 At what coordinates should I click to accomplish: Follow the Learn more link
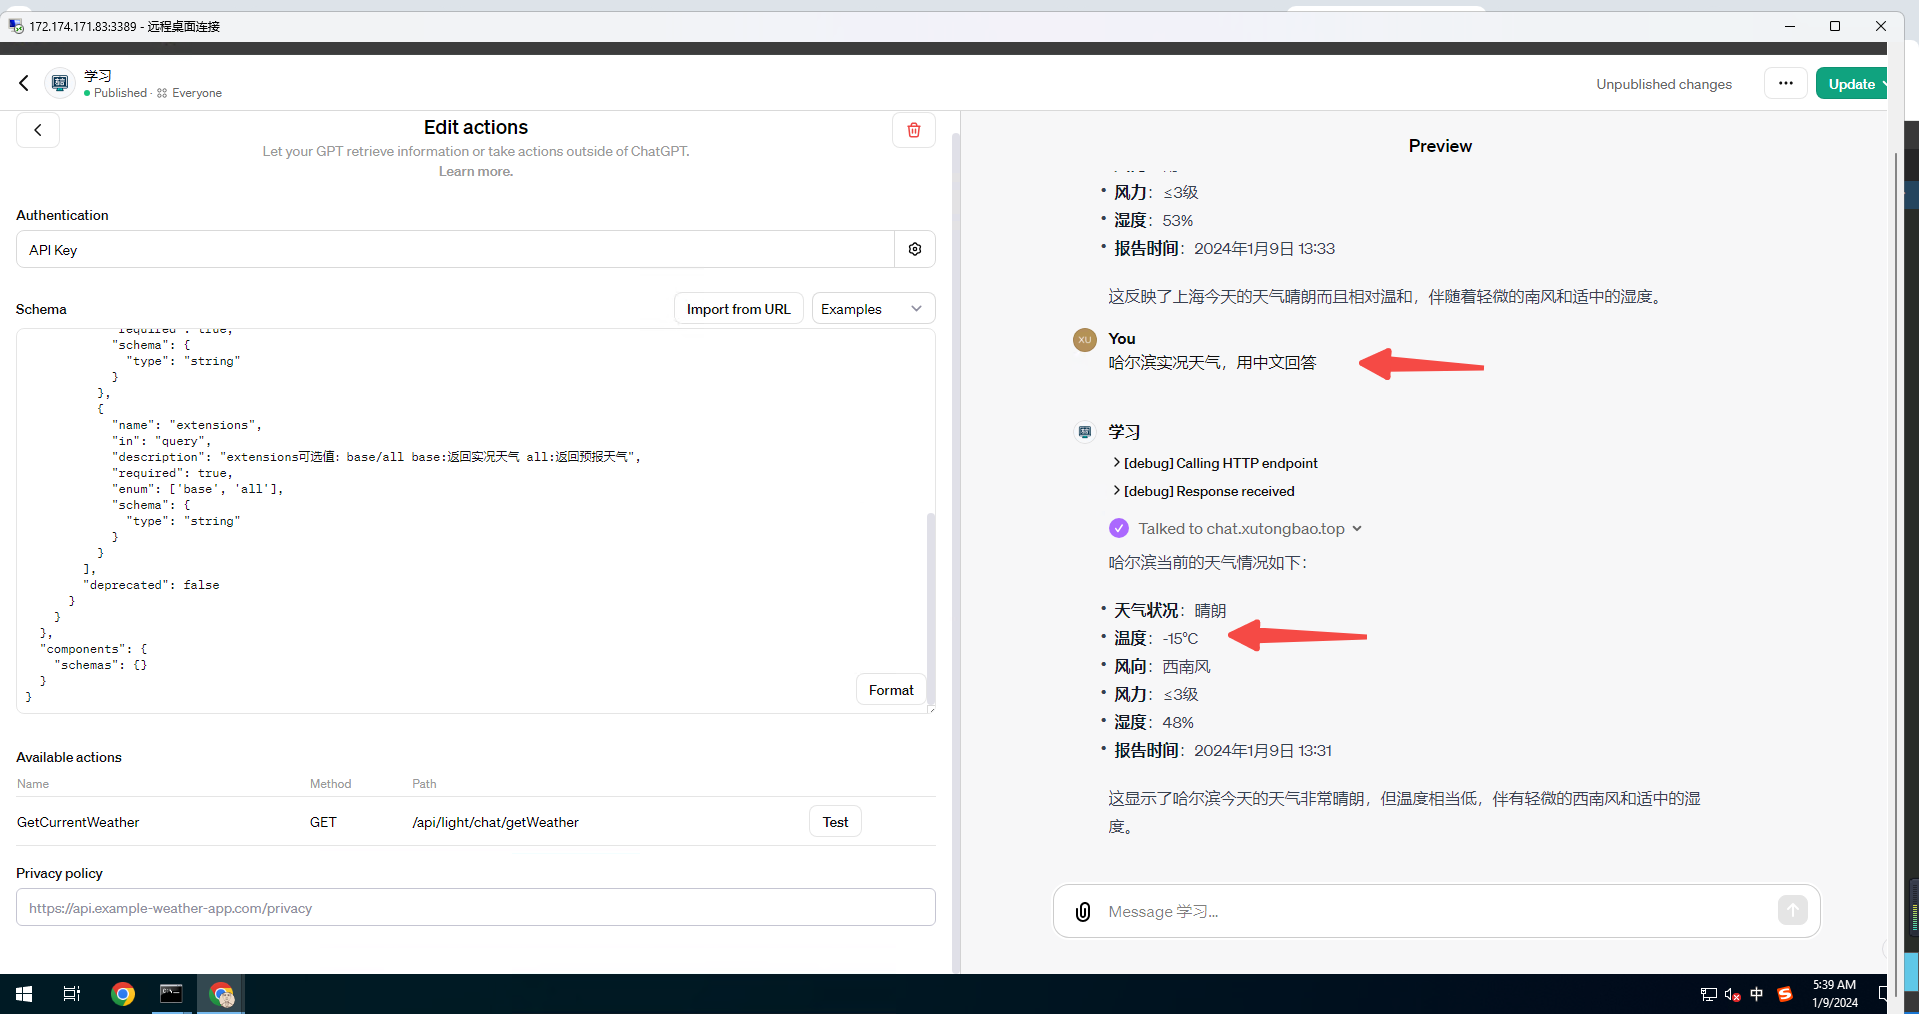[x=475, y=171]
